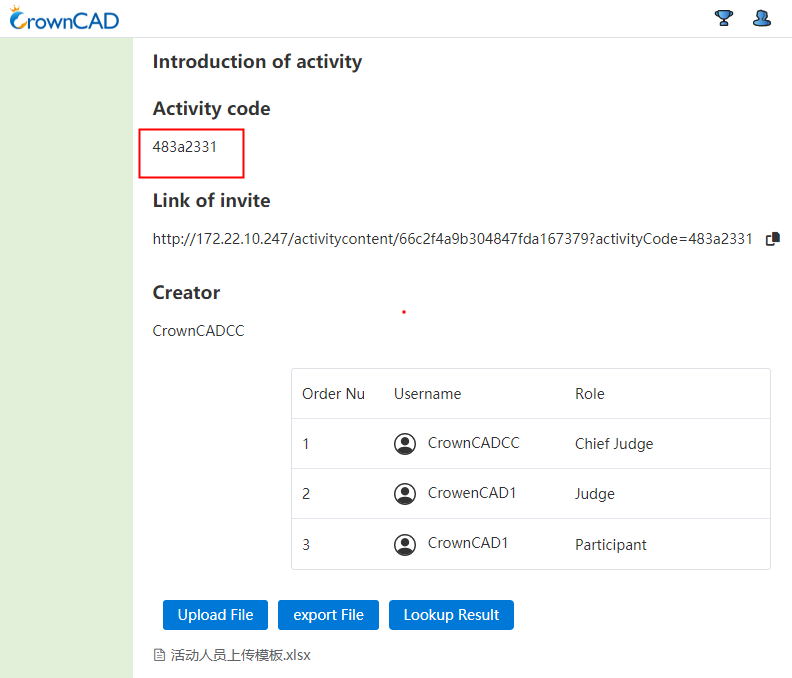
Task: Click the xlsx template file icon
Action: 159,655
